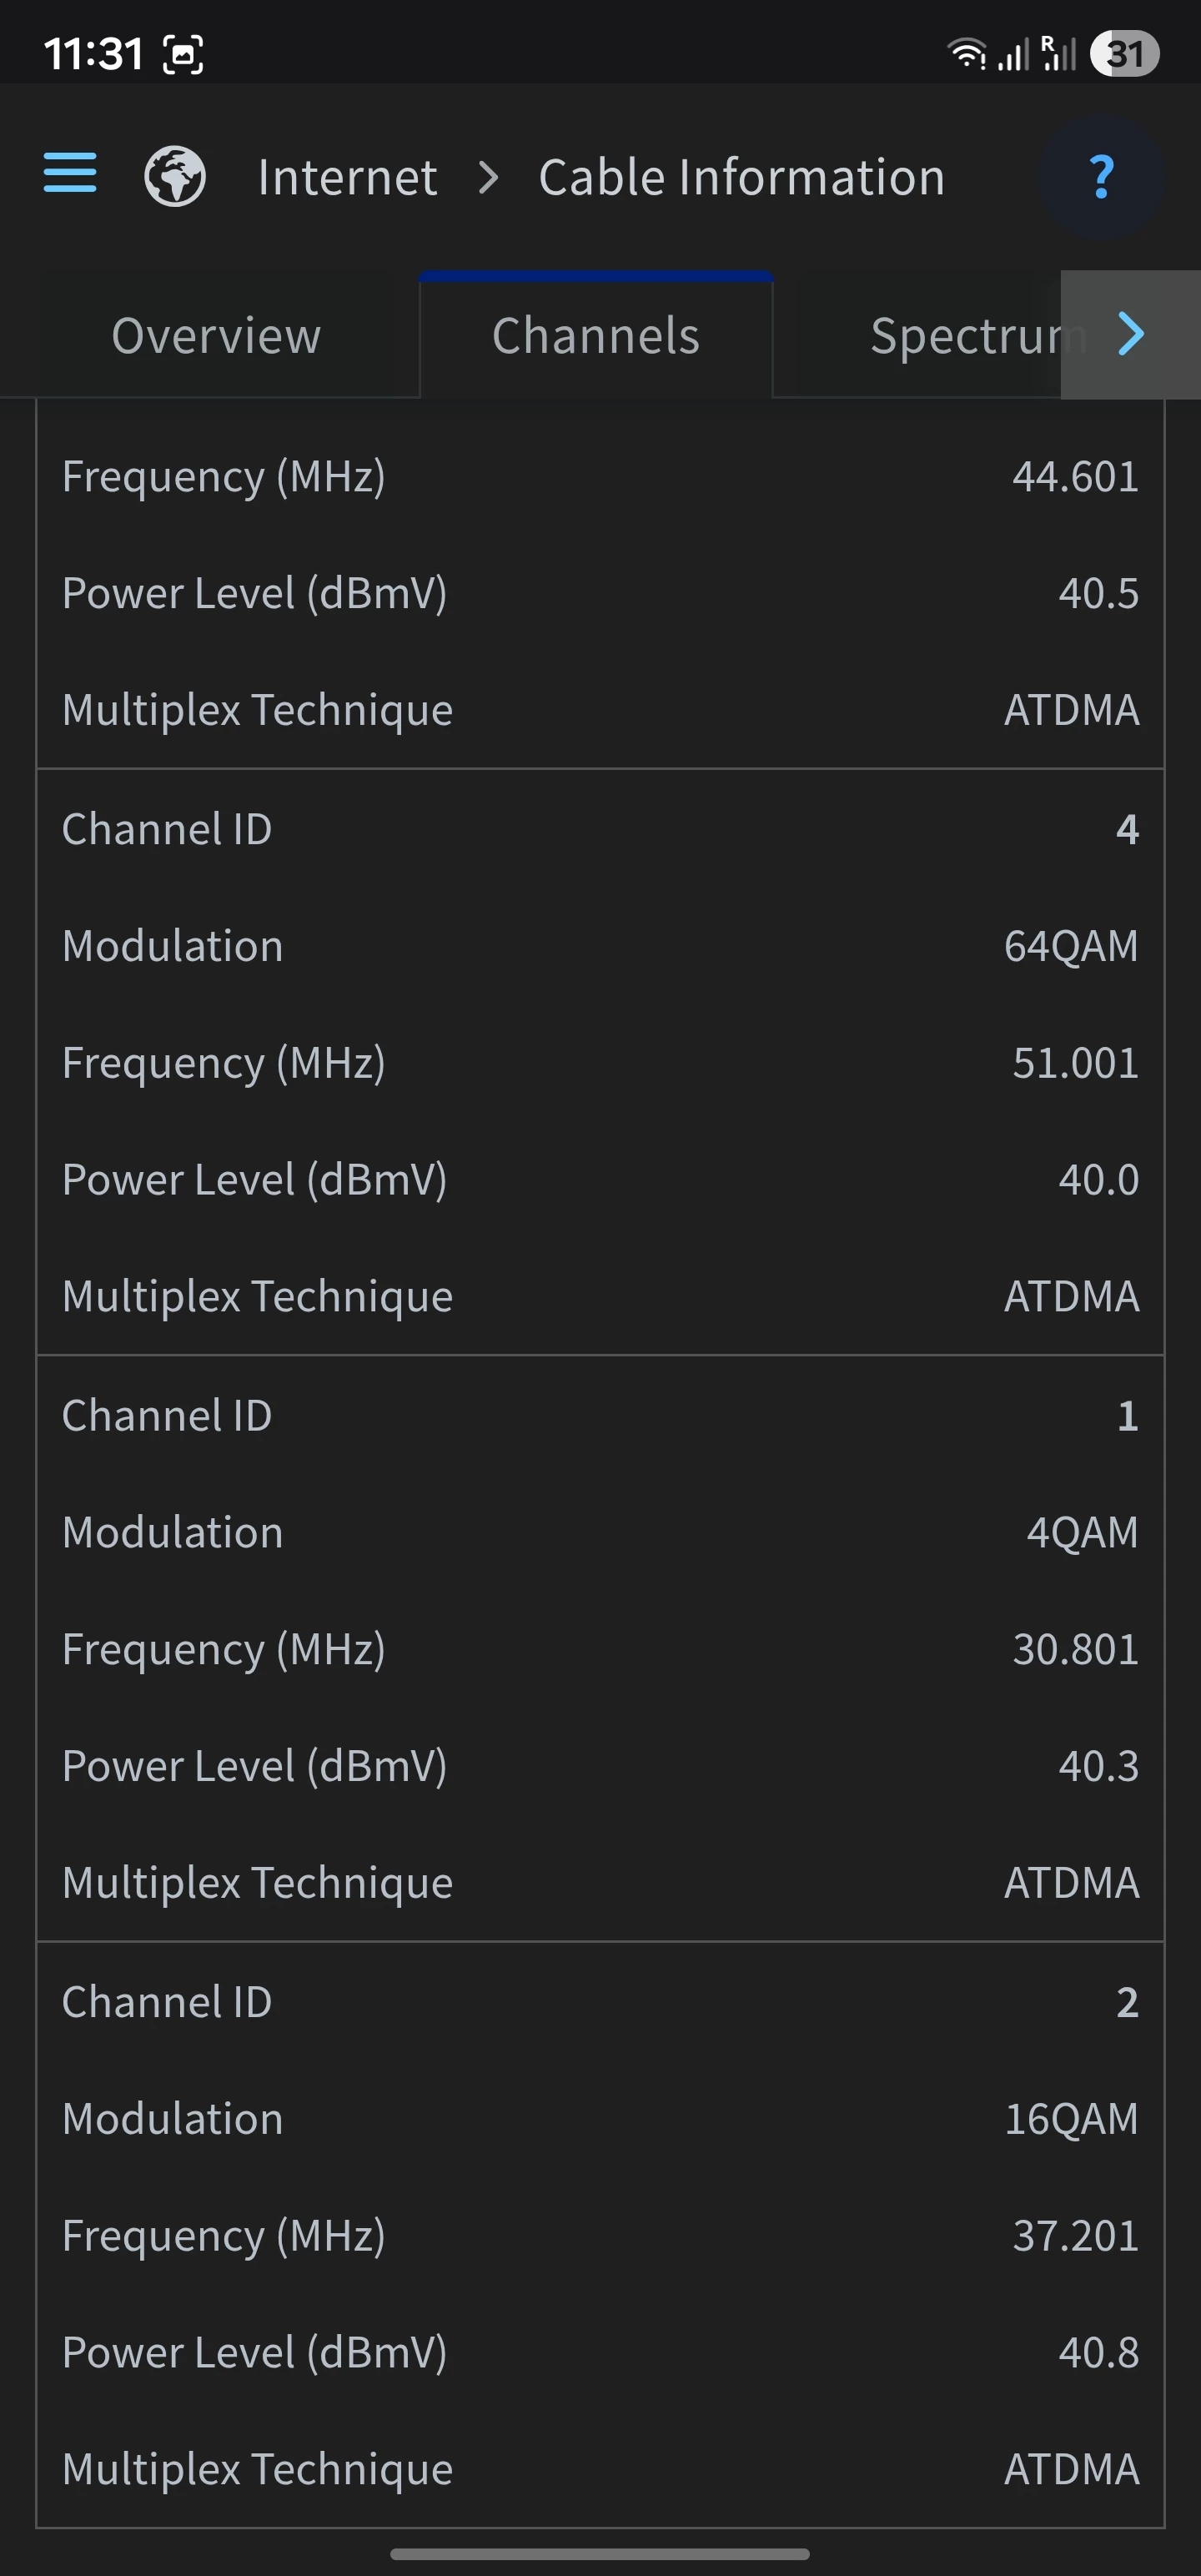Tap the screenshot indicator next to clock
This screenshot has width=1201, height=2576.
pyautogui.click(x=183, y=54)
